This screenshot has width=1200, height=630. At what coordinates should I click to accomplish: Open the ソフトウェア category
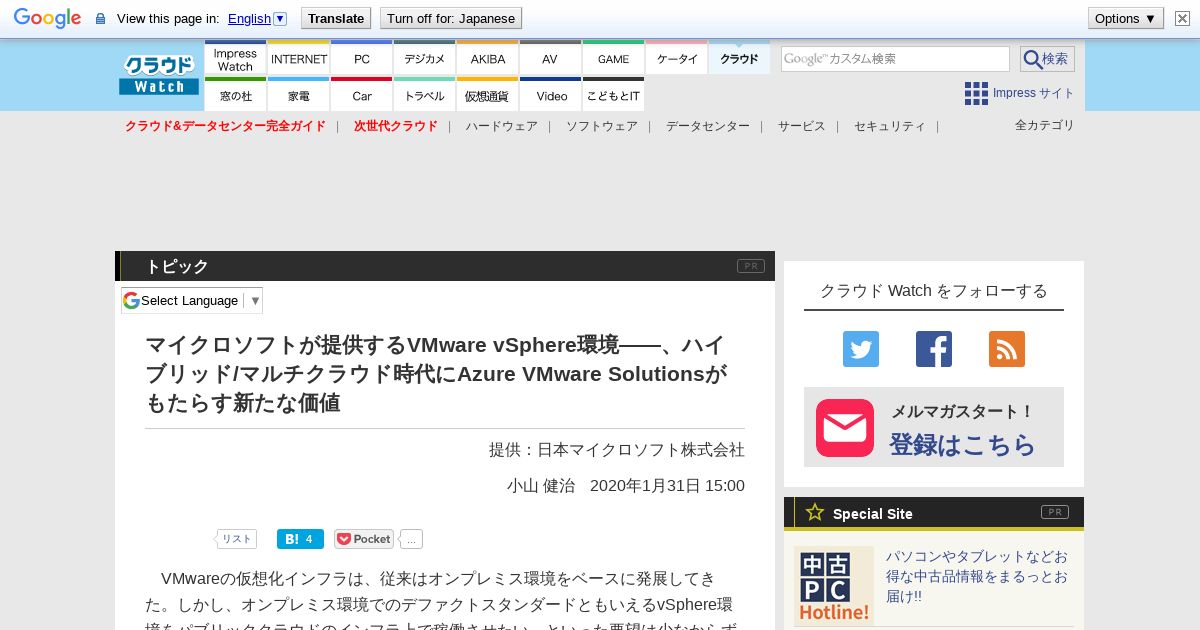coord(602,126)
